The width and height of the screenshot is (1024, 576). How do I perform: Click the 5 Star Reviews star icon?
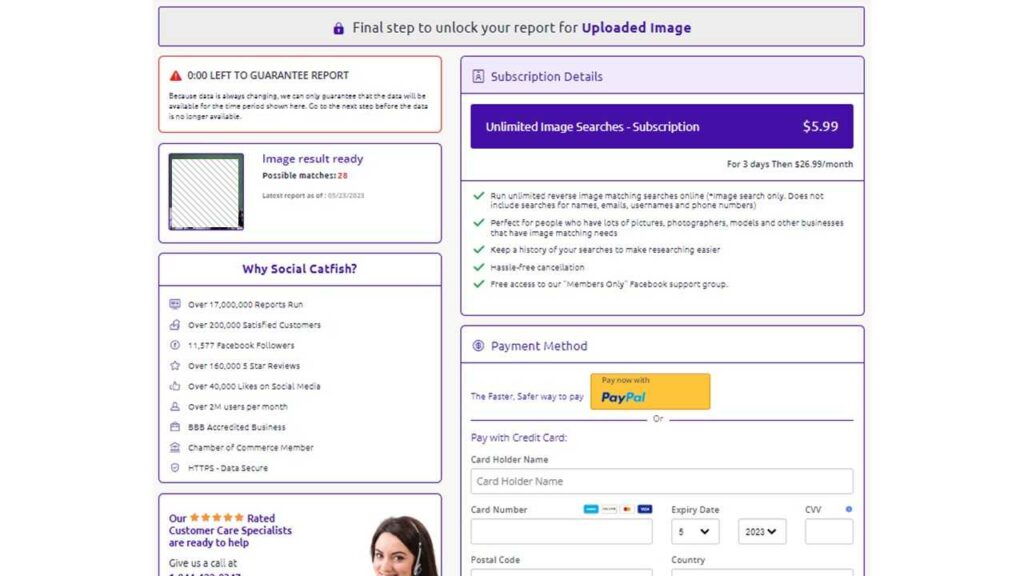[175, 366]
